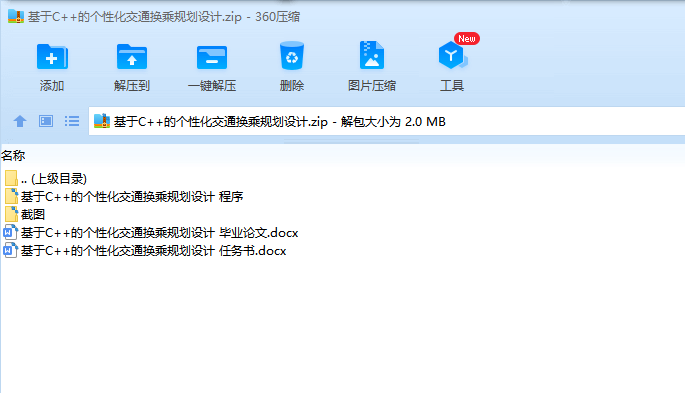
Task: Select the 程序 folder icon
Action: 11,196
